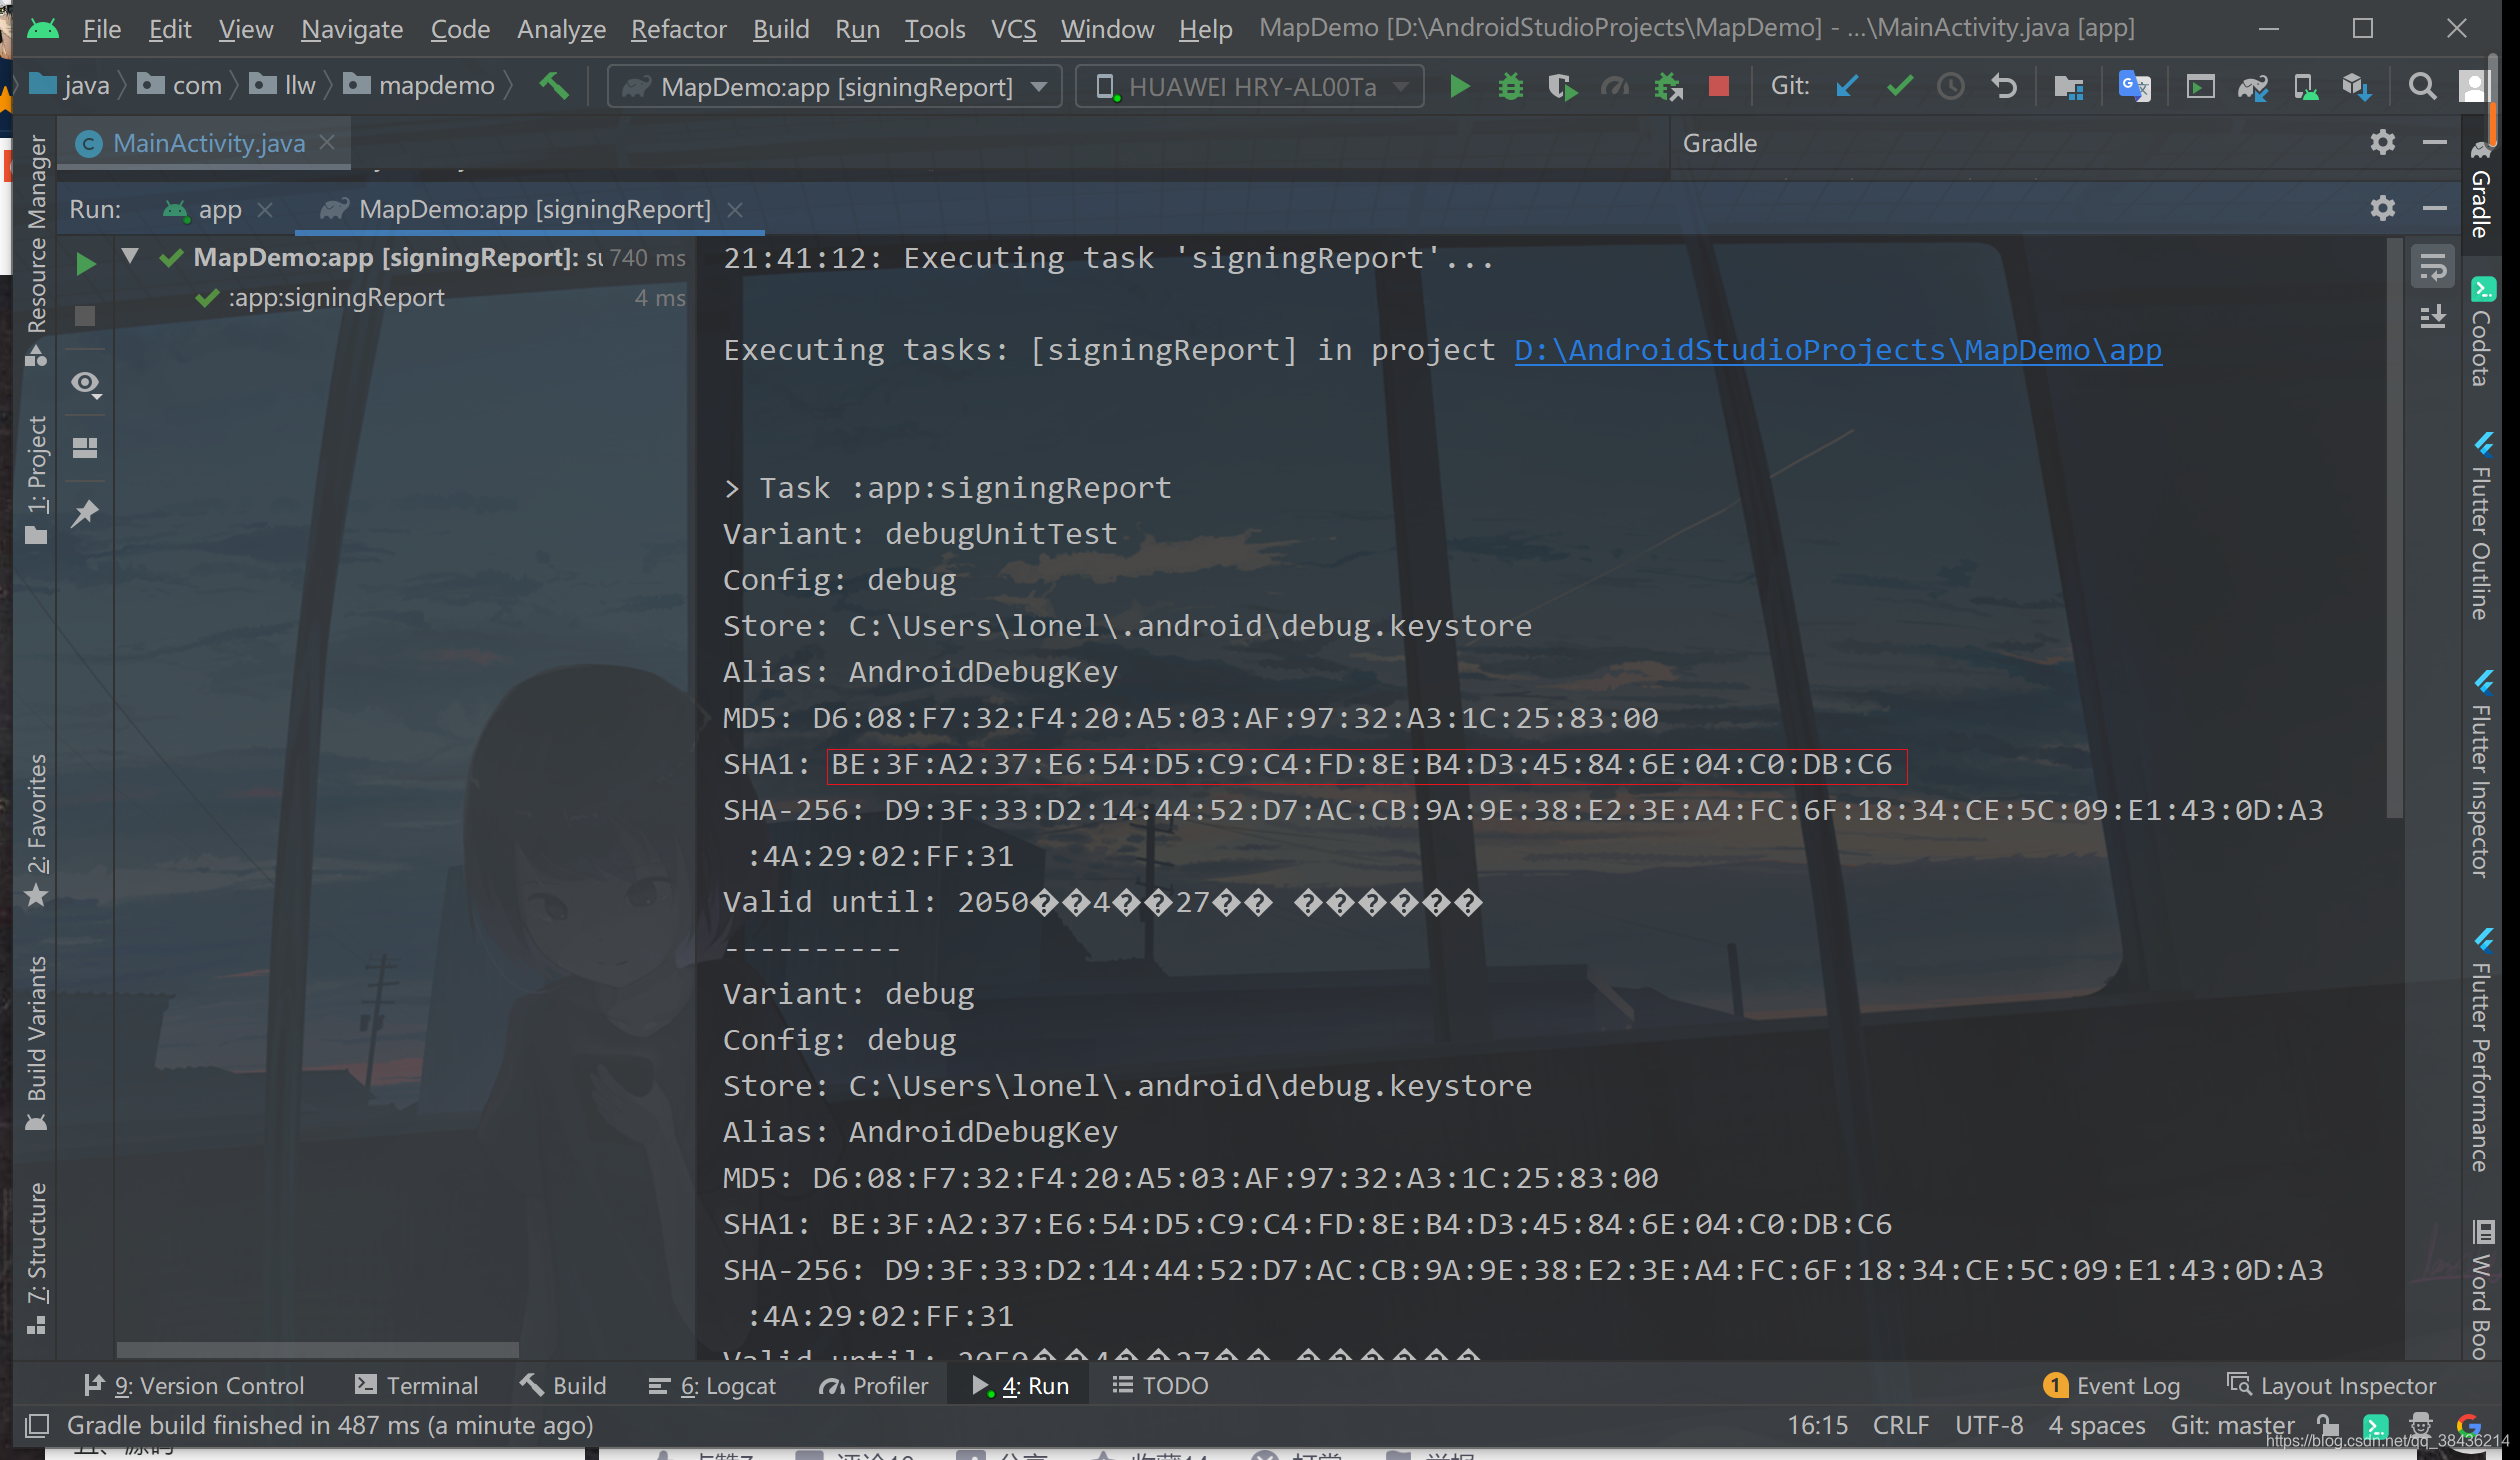Toggle Flutter Inspector side panel
The height and width of the screenshot is (1460, 2520).
point(2480,775)
